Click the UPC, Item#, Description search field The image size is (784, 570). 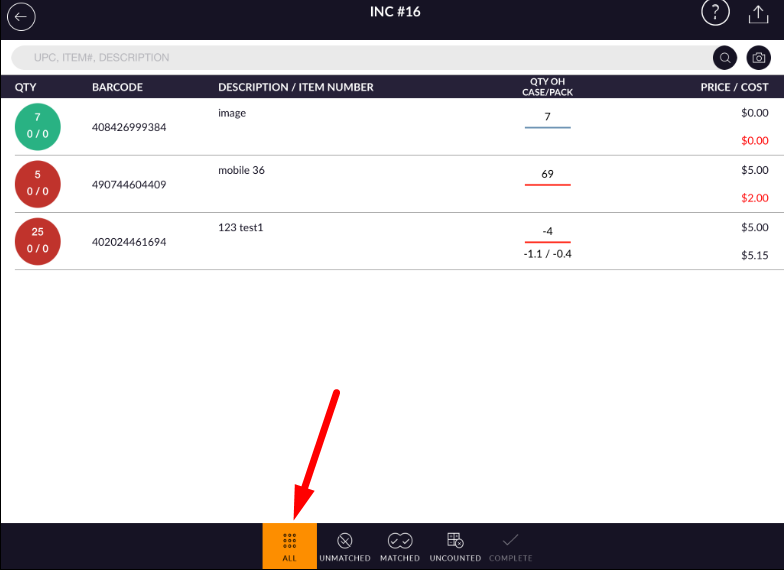(x=360, y=58)
